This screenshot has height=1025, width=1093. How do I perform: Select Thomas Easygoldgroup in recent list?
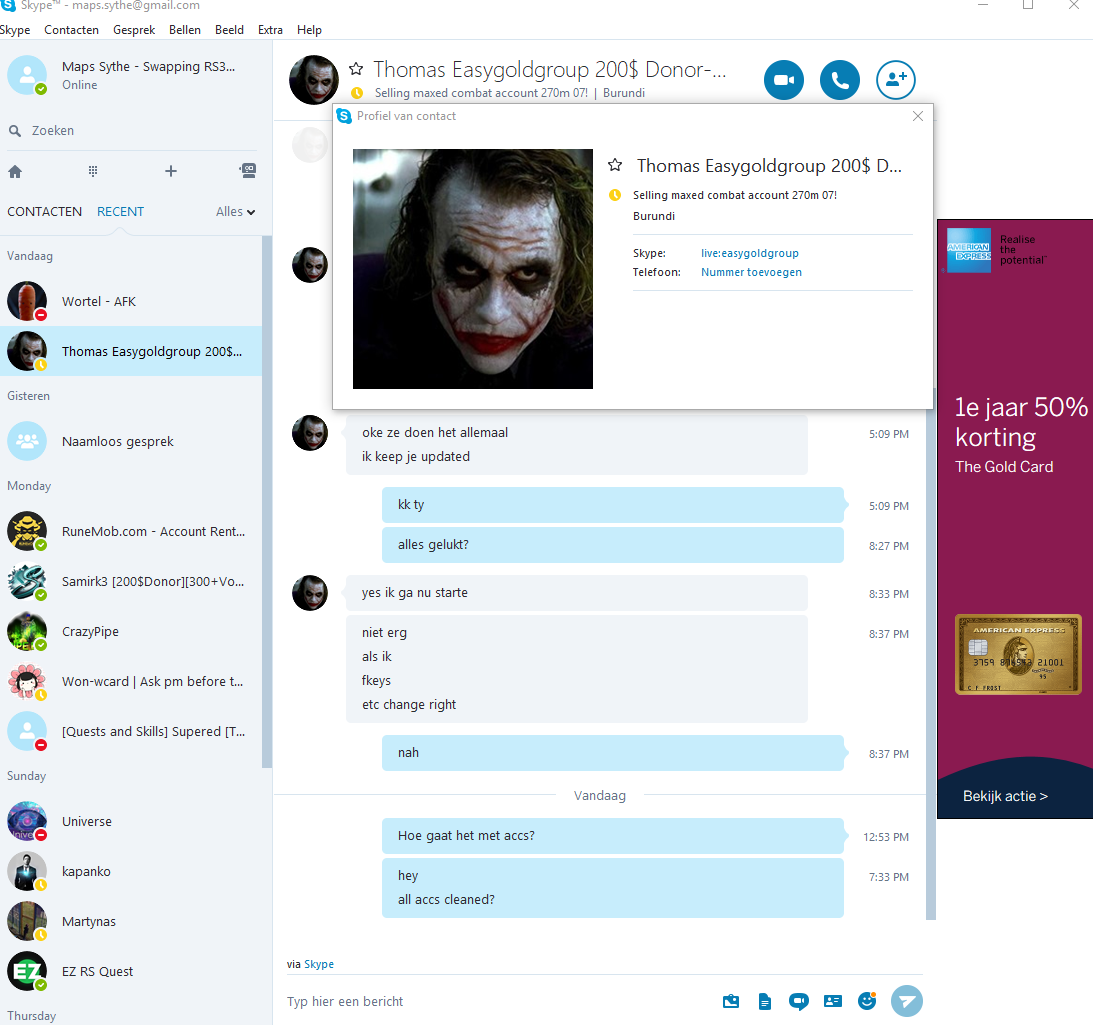[x=131, y=351]
